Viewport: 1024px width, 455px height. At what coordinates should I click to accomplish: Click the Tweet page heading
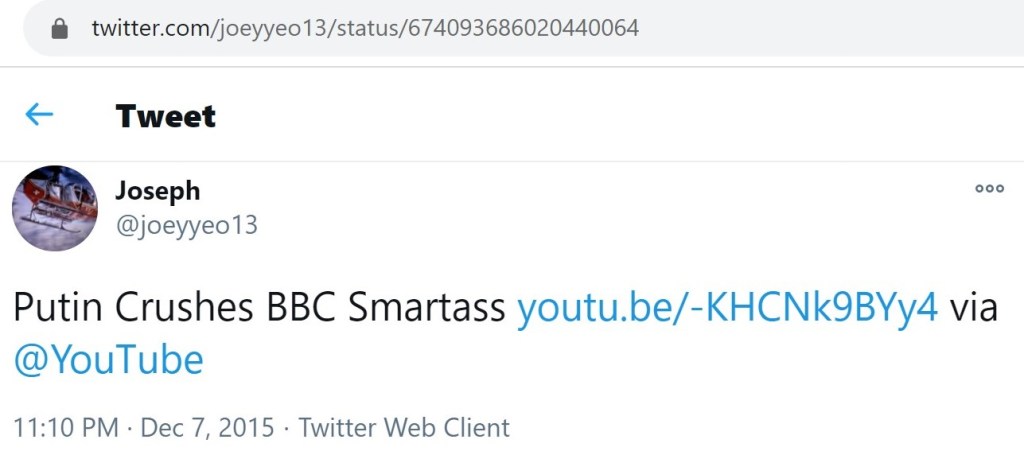166,116
